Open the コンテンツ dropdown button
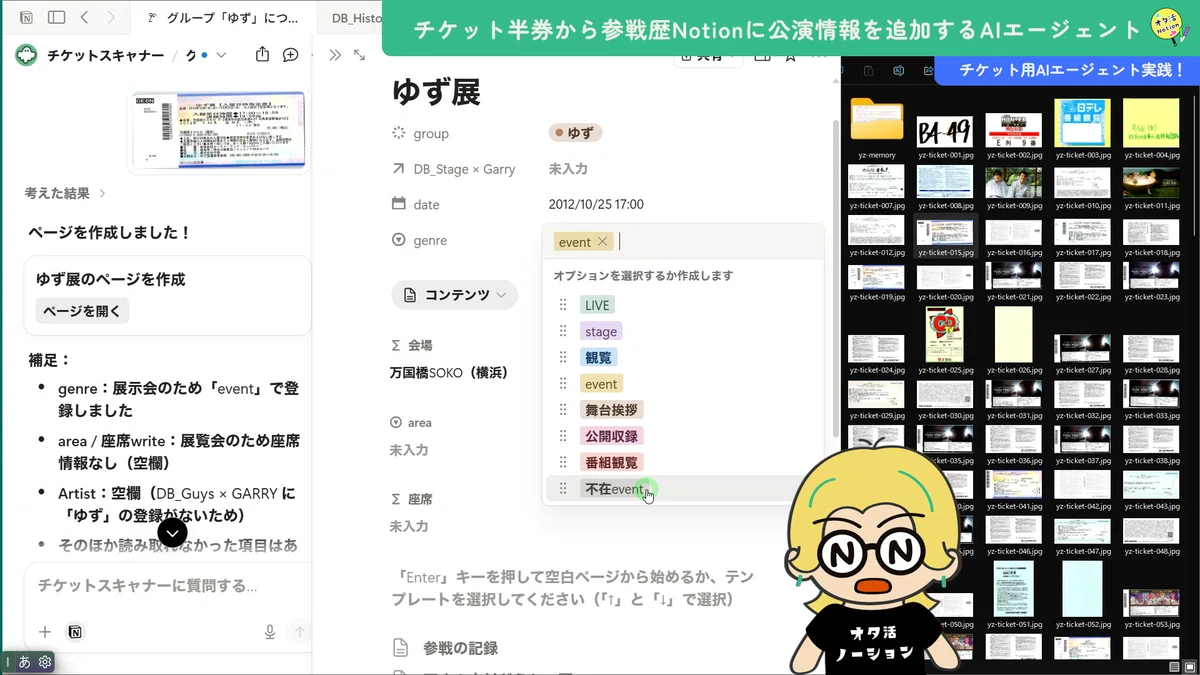Image resolution: width=1200 pixels, height=675 pixels. (455, 295)
